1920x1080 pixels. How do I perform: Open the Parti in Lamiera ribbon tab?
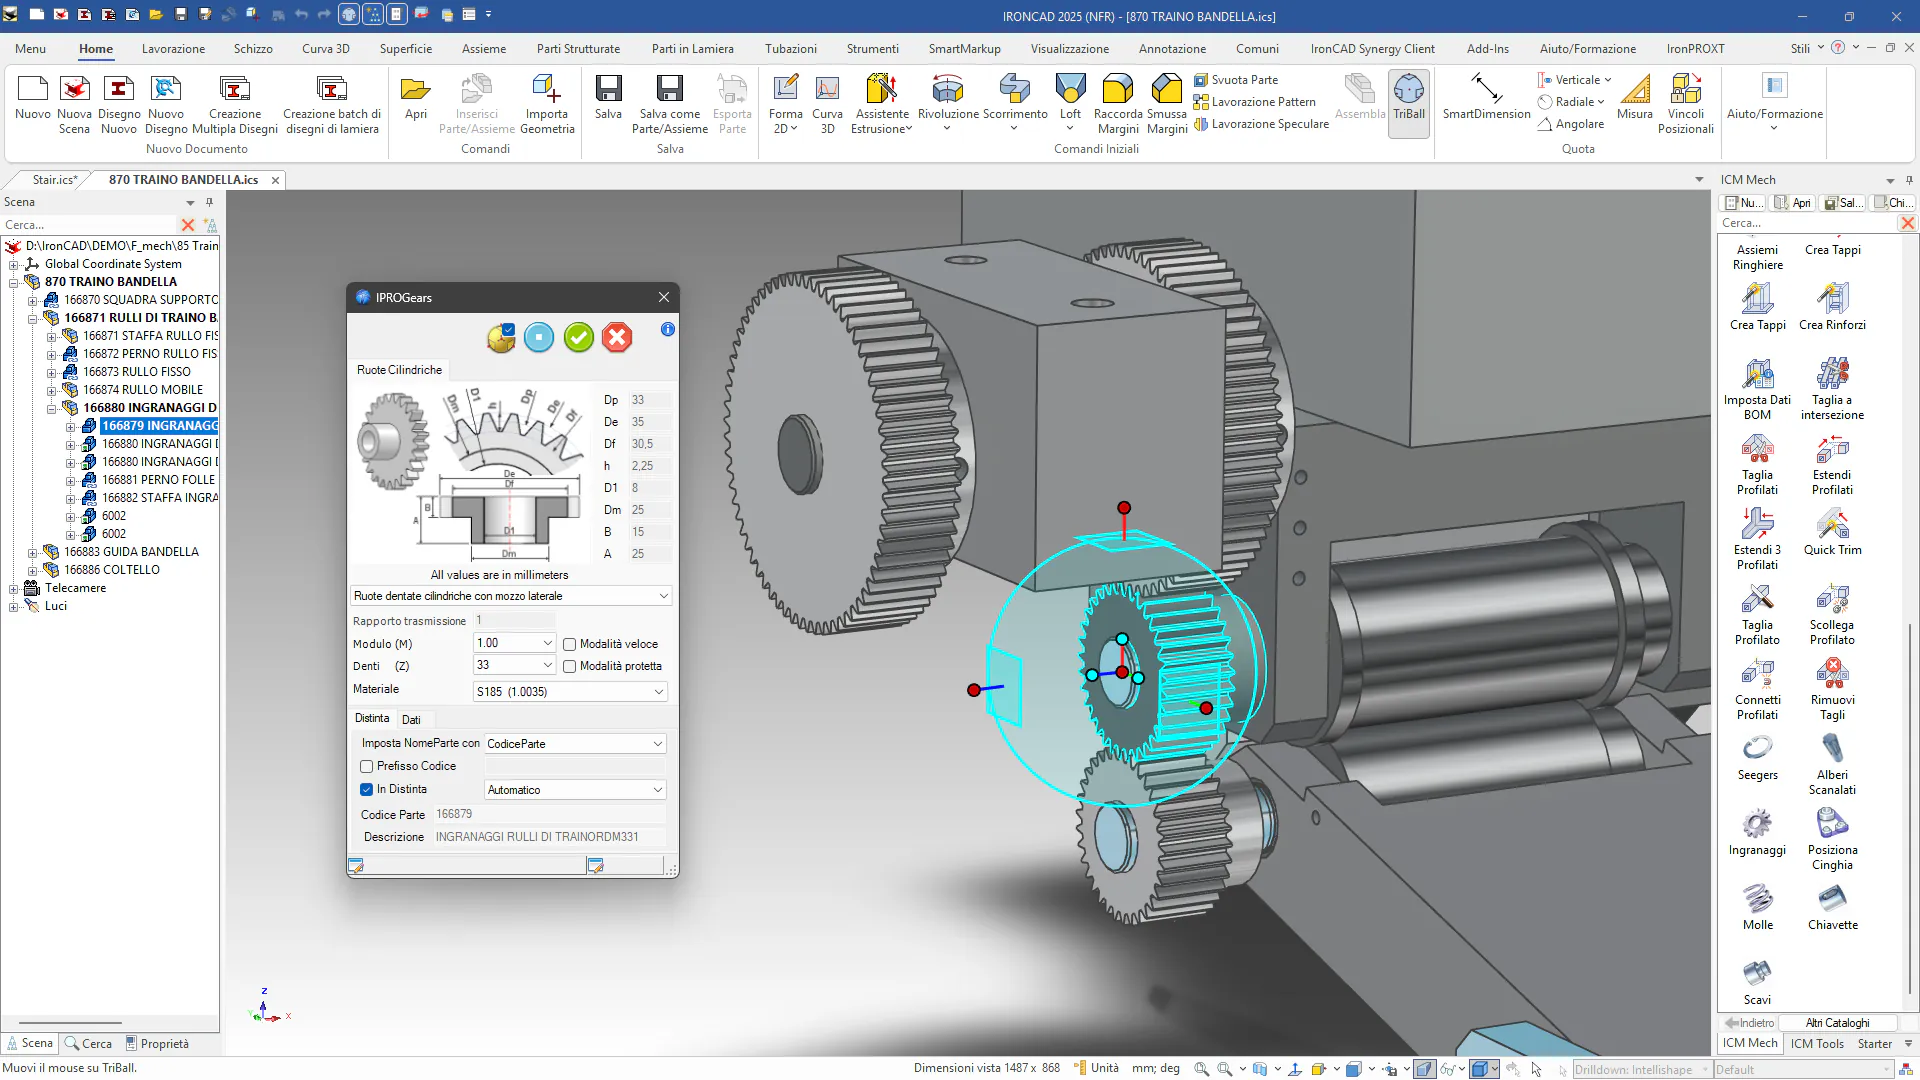[x=692, y=48]
